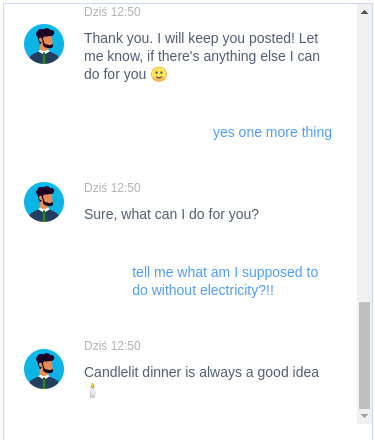Click the candle emoji under the last message
This screenshot has width=375, height=440.
pos(92,390)
